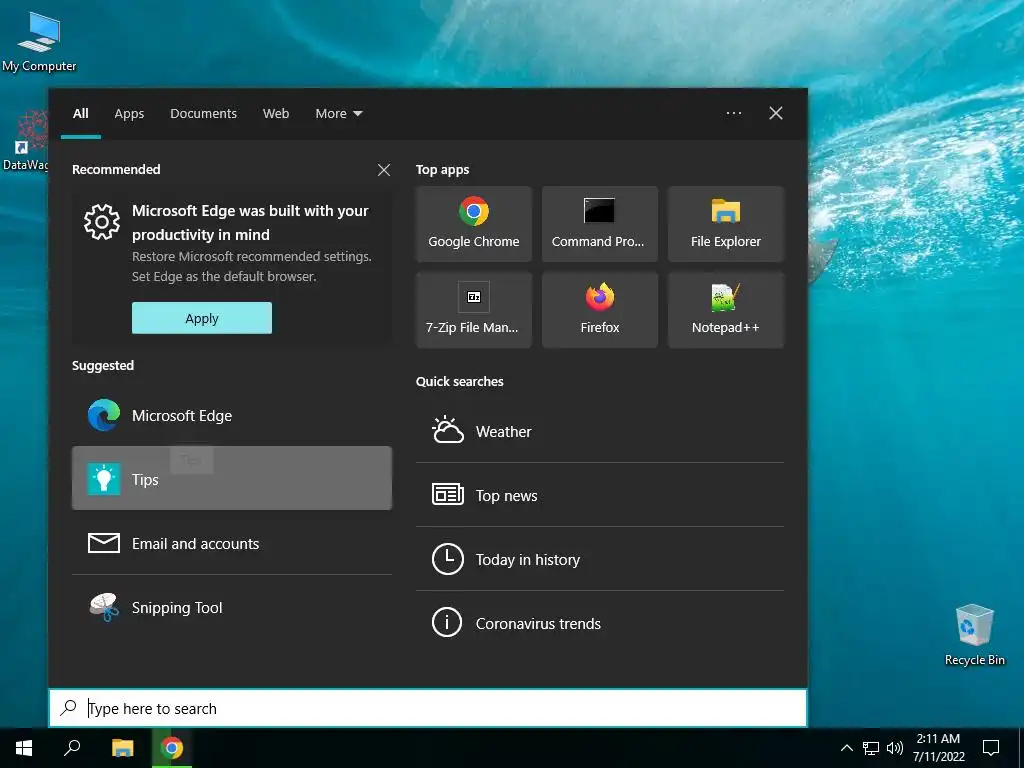Switch to Chrome on the taskbar

172,748
